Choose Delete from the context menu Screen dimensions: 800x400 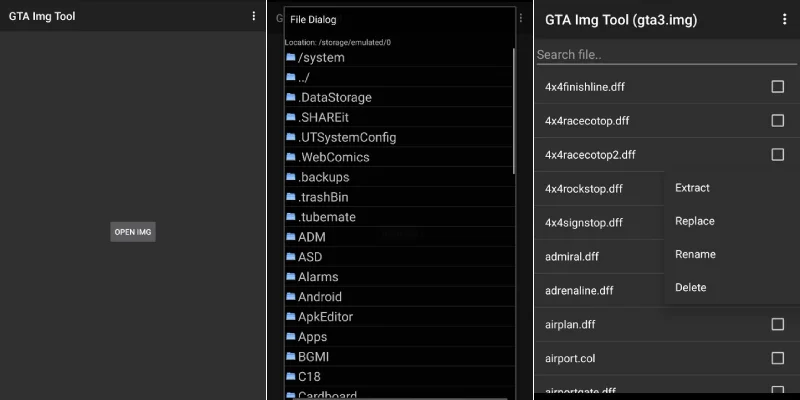[x=692, y=287]
